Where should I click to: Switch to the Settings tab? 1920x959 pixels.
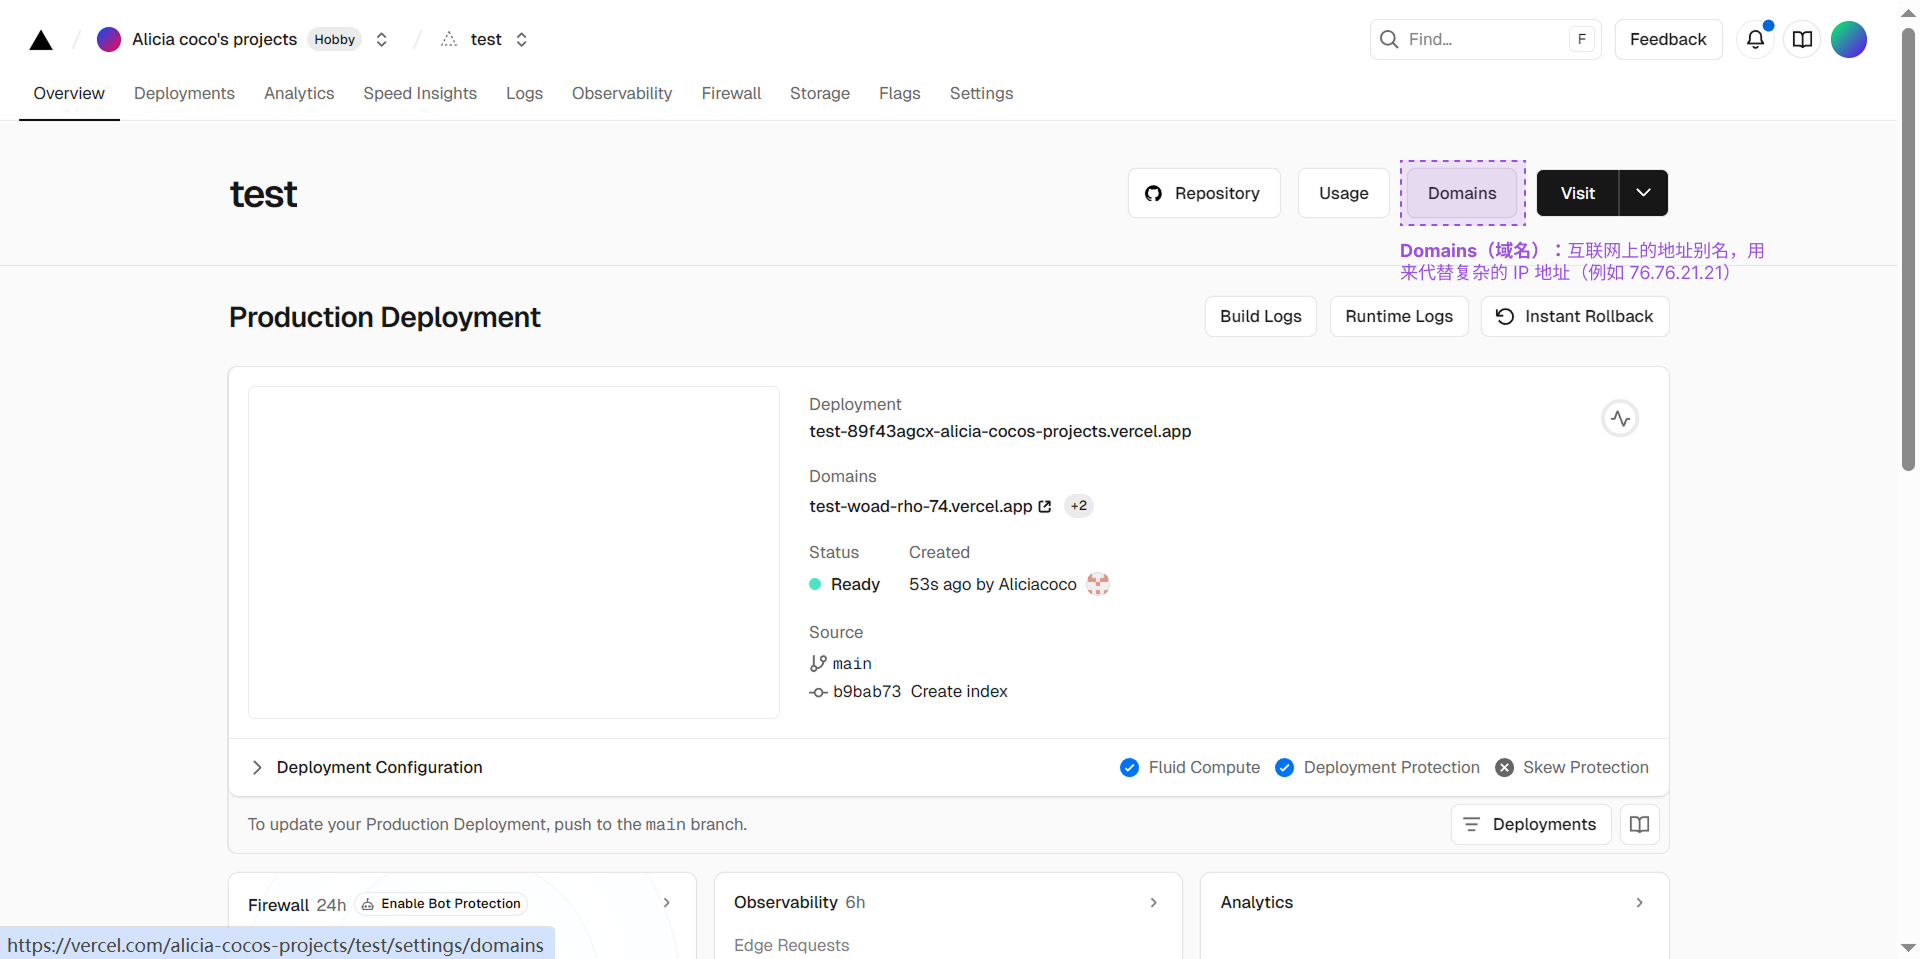click(x=981, y=93)
